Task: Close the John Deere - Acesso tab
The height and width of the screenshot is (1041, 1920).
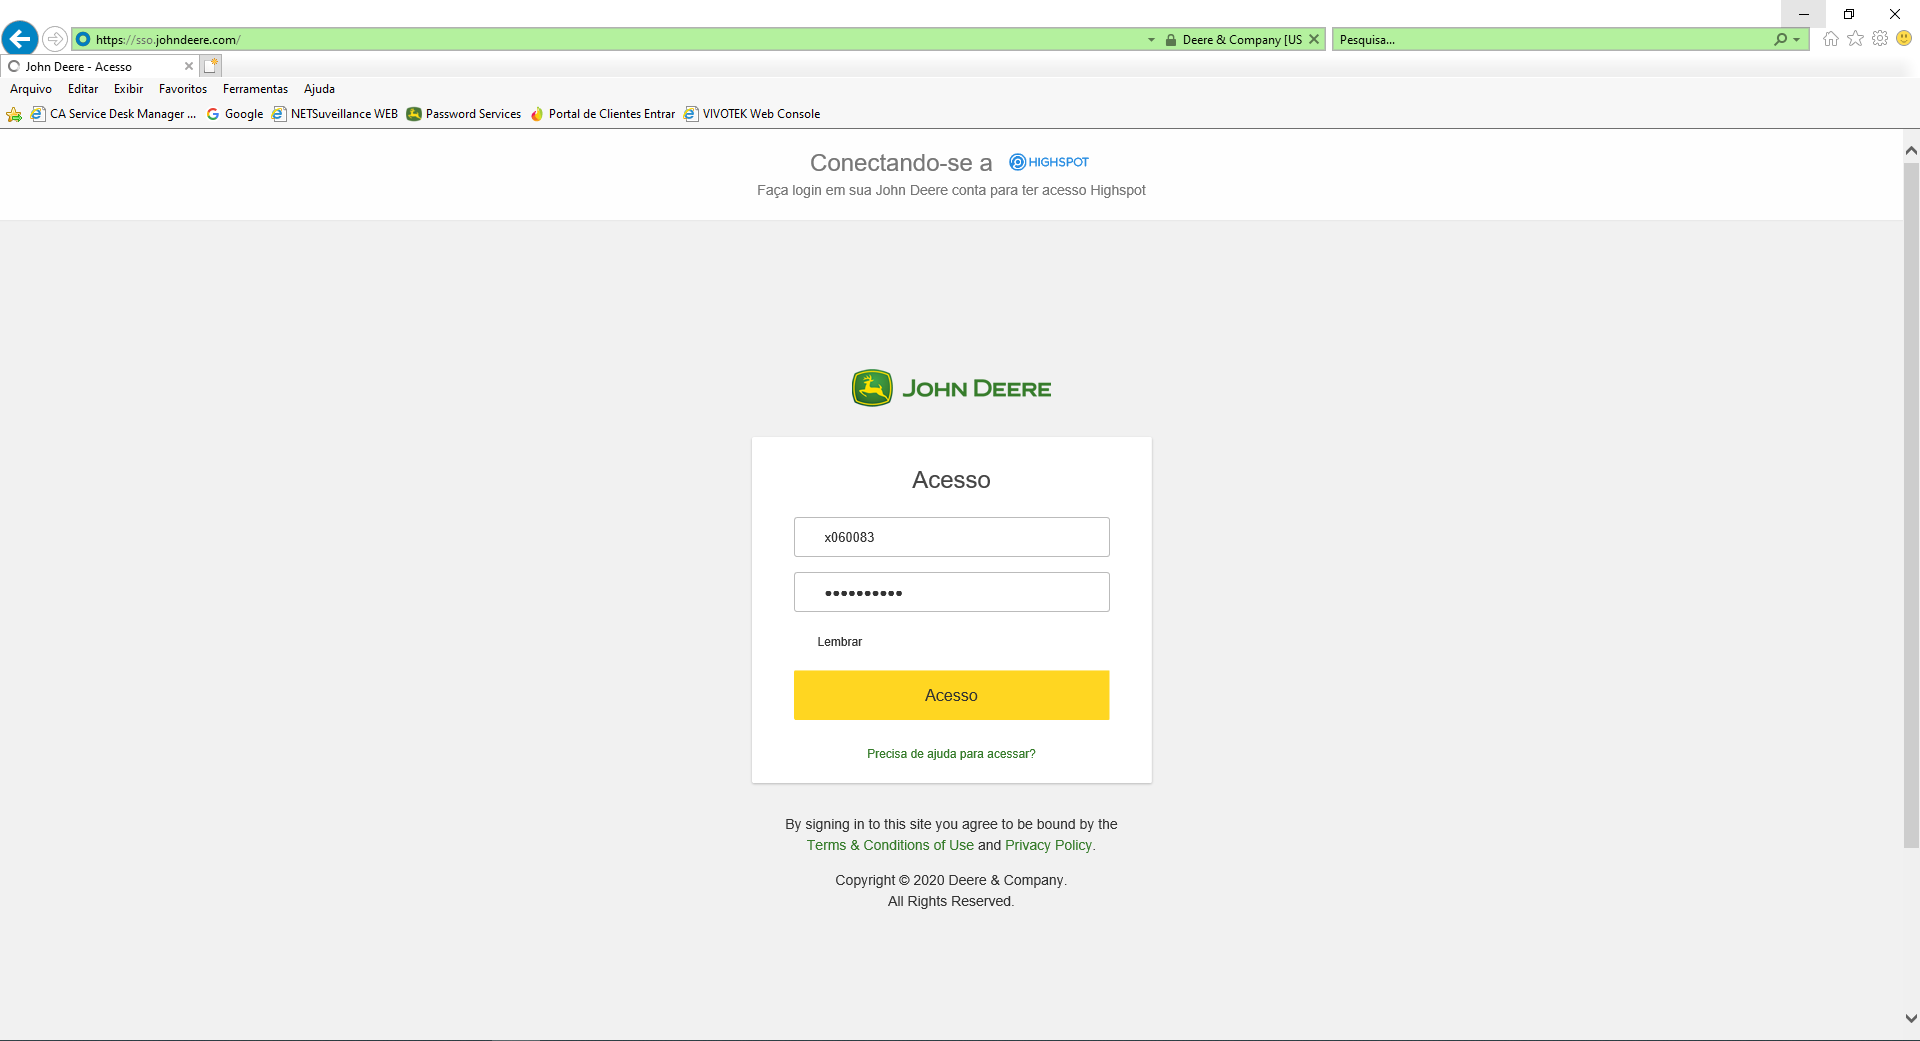Action: point(189,66)
